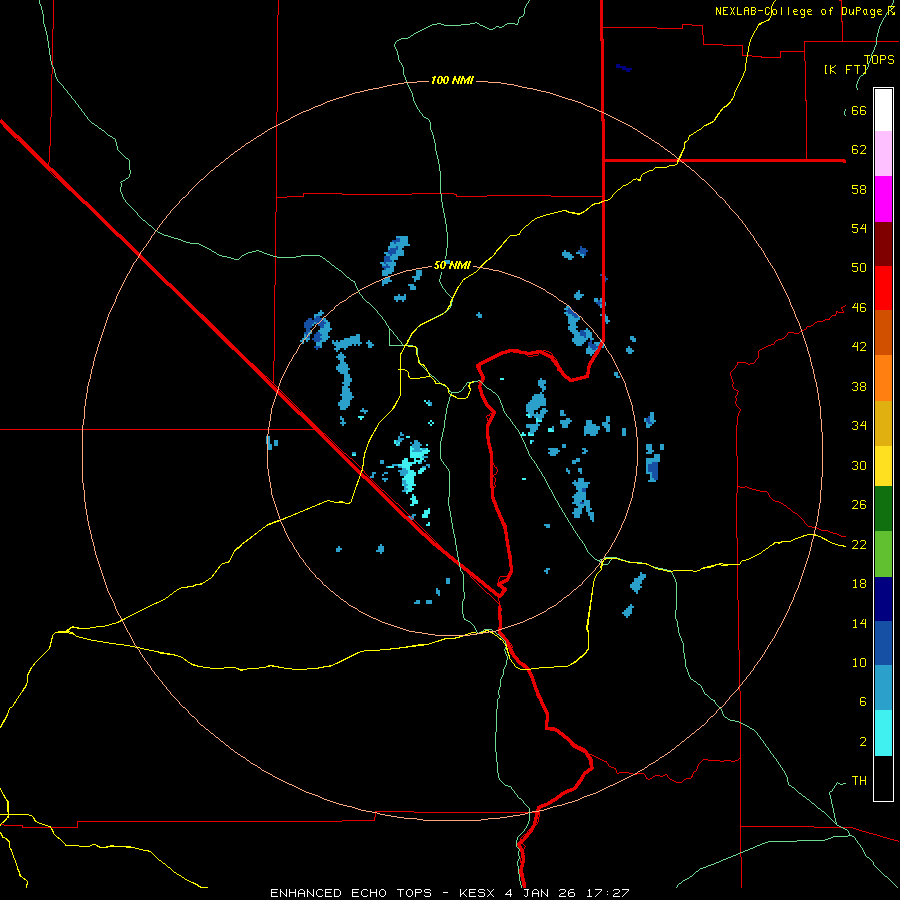Click the 'ENHANCED ECHO TOPS' product caption

tap(351, 893)
